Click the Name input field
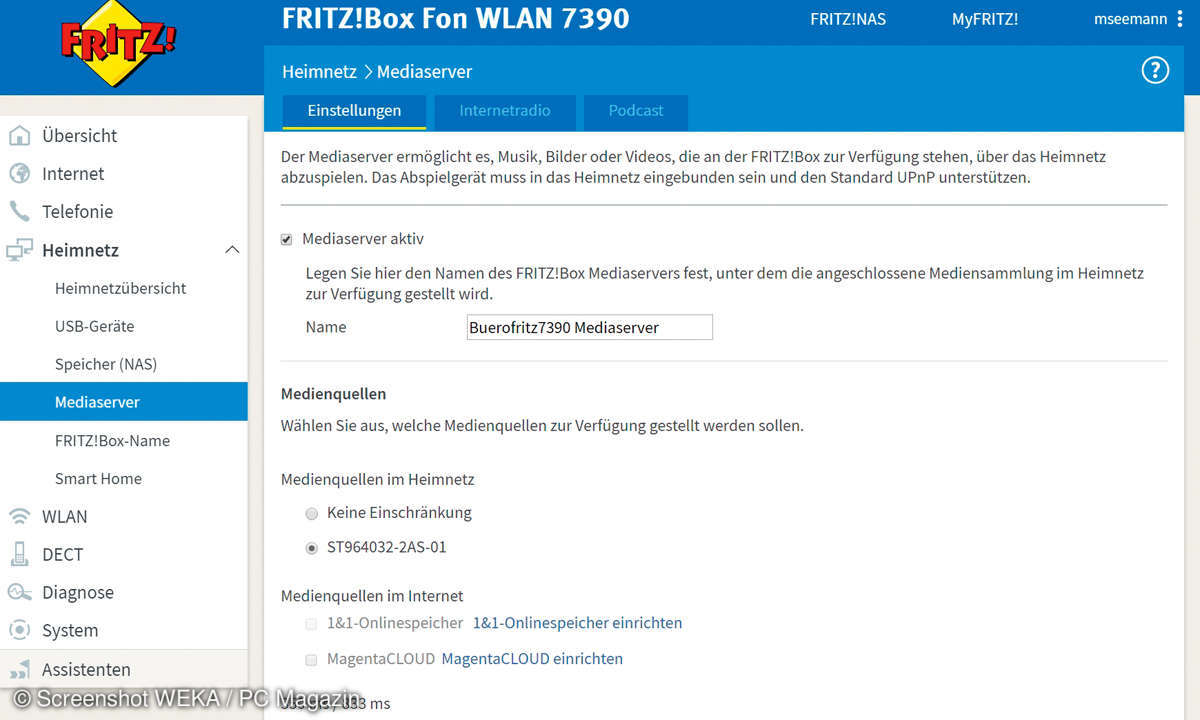The width and height of the screenshot is (1200, 720). point(590,327)
